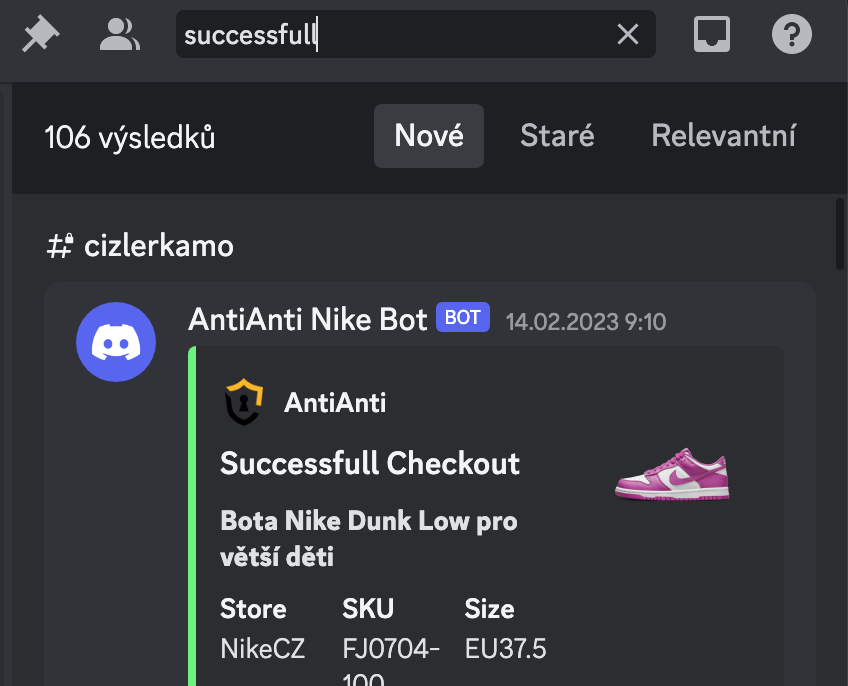Click the NikeCZ store value
Screen dimensions: 848x686
(263, 649)
